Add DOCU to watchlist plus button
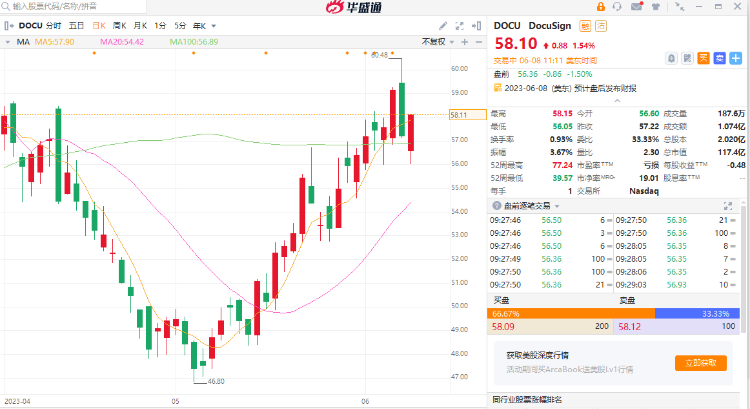The height and width of the screenshot is (409, 750). [x=736, y=58]
